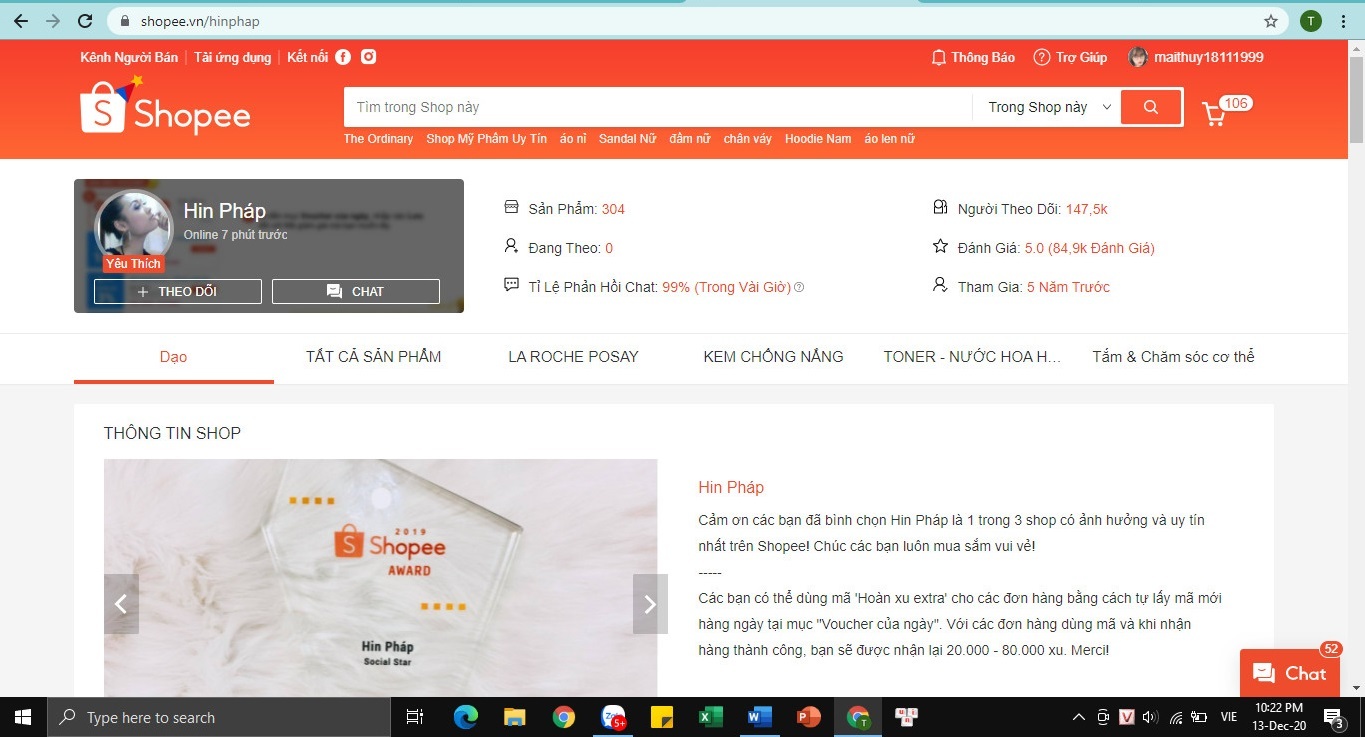Click the Người Theo Dõi: 147,5k stat
The height and width of the screenshot is (737, 1365).
(x=1020, y=209)
